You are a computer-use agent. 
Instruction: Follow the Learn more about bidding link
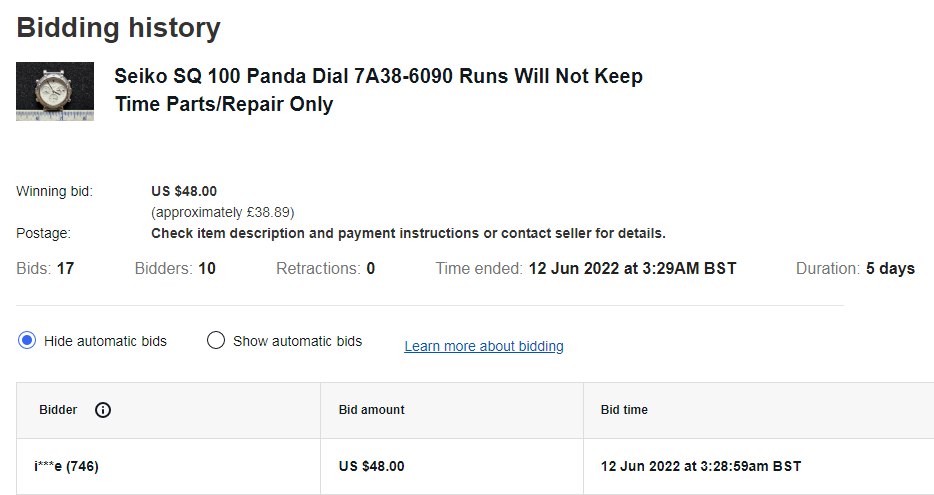484,346
